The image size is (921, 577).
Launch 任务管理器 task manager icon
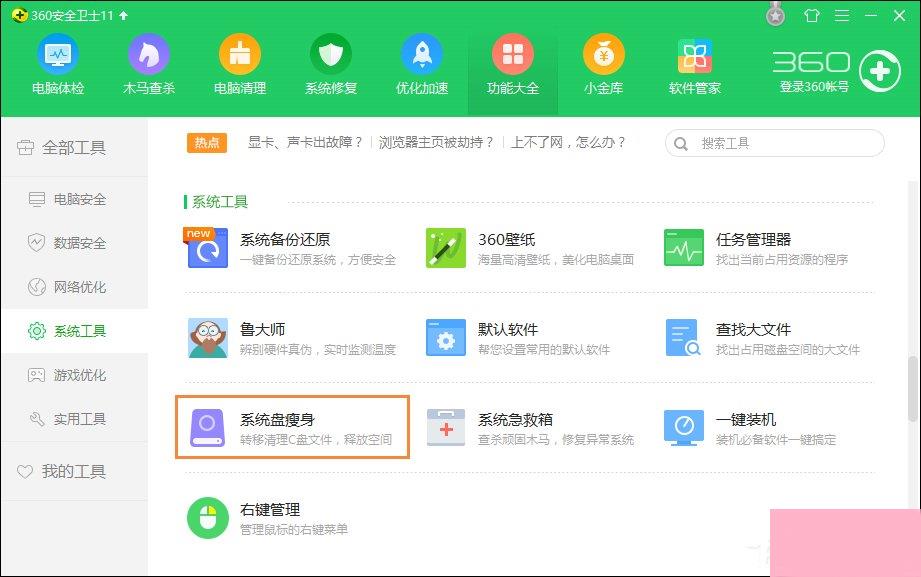(684, 248)
